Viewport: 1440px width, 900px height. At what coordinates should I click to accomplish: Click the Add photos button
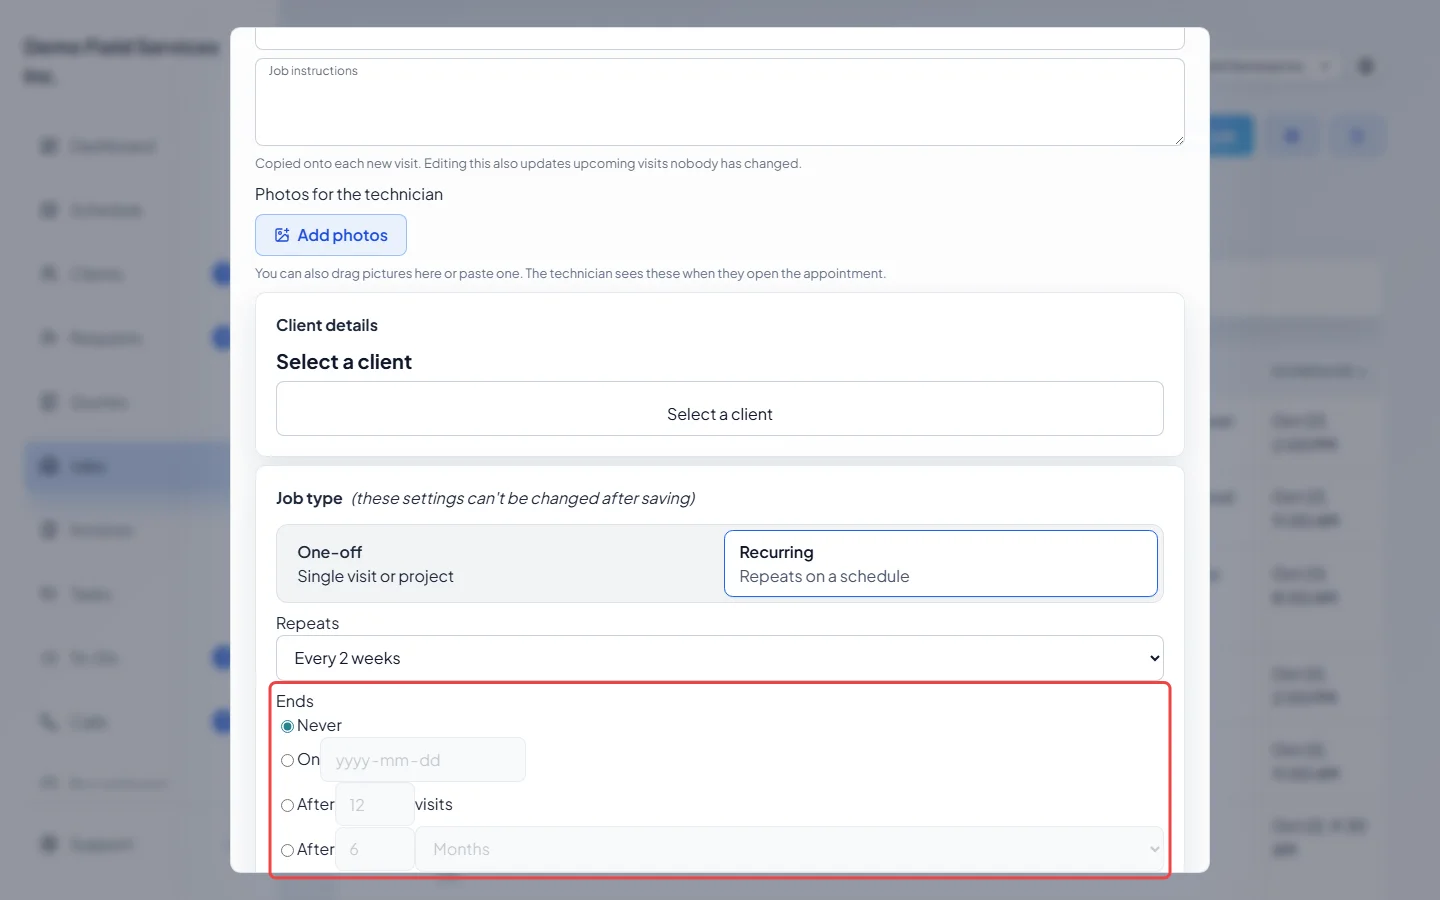(330, 235)
